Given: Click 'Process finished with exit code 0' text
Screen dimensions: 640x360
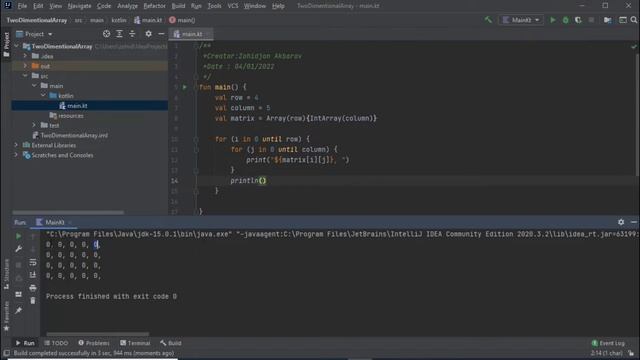Looking at the screenshot, I should (111, 296).
